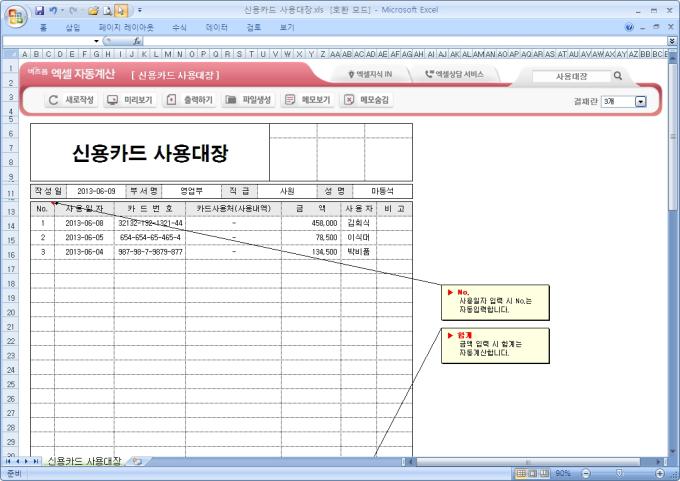Select the user cell 박비품
The height and width of the screenshot is (481, 680).
click(x=359, y=252)
